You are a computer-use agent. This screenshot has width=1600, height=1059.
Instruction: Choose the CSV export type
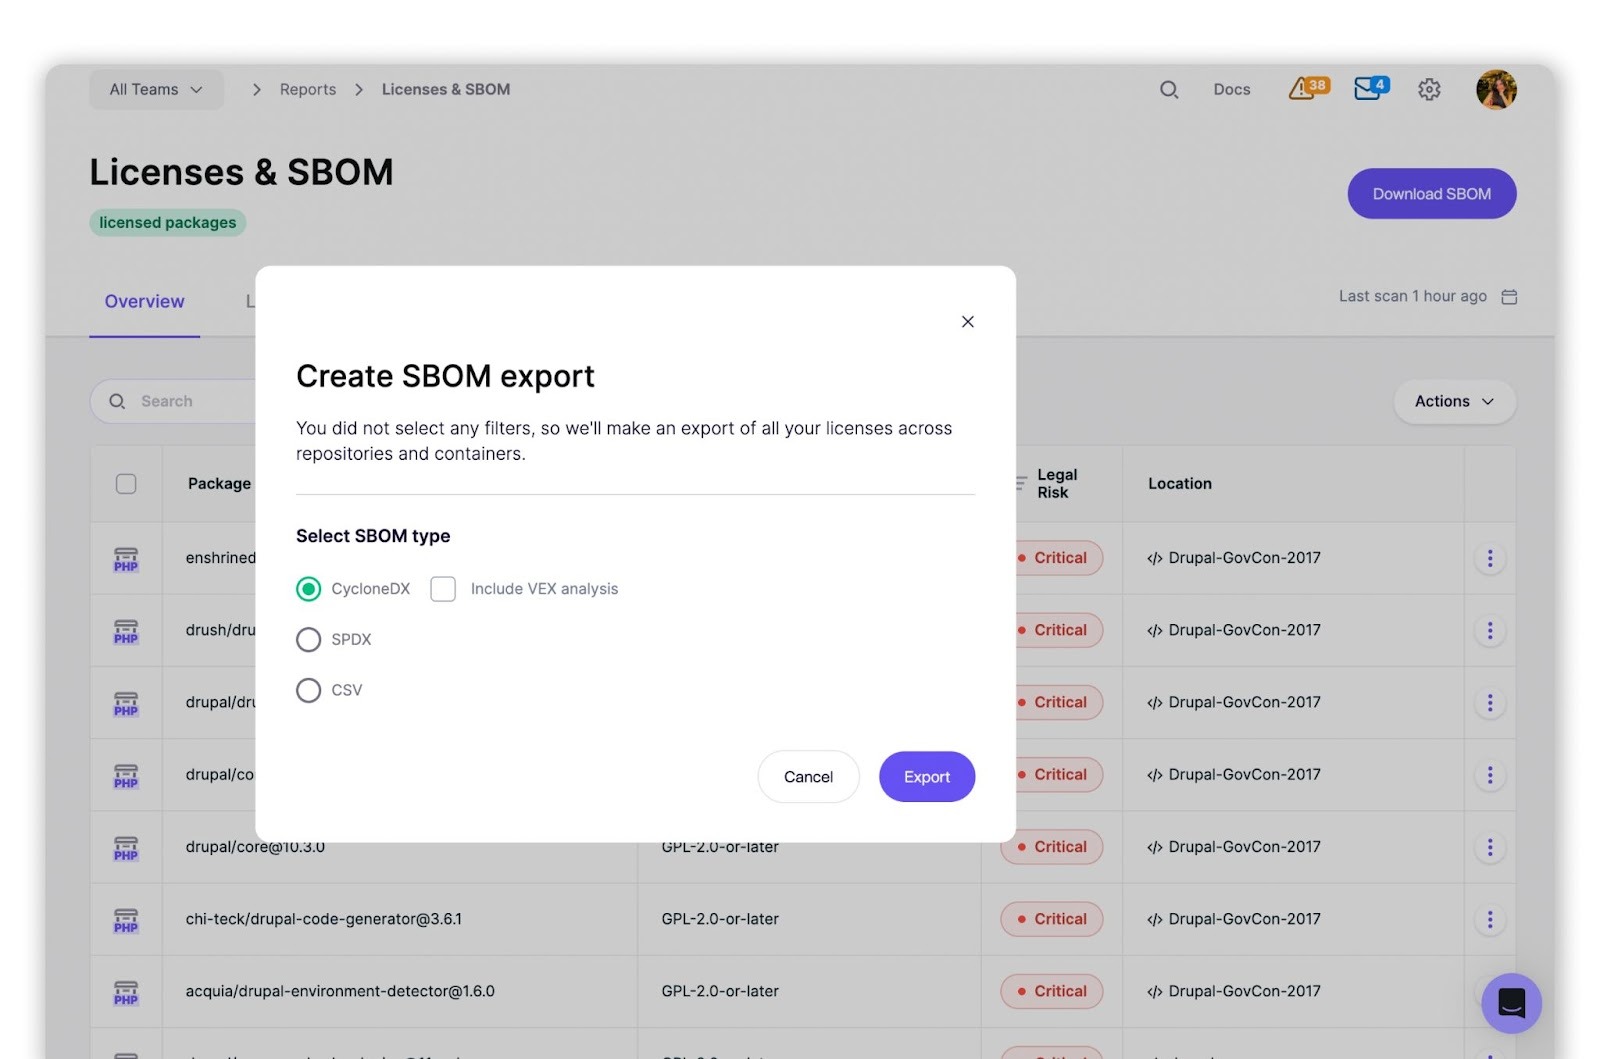coord(309,690)
